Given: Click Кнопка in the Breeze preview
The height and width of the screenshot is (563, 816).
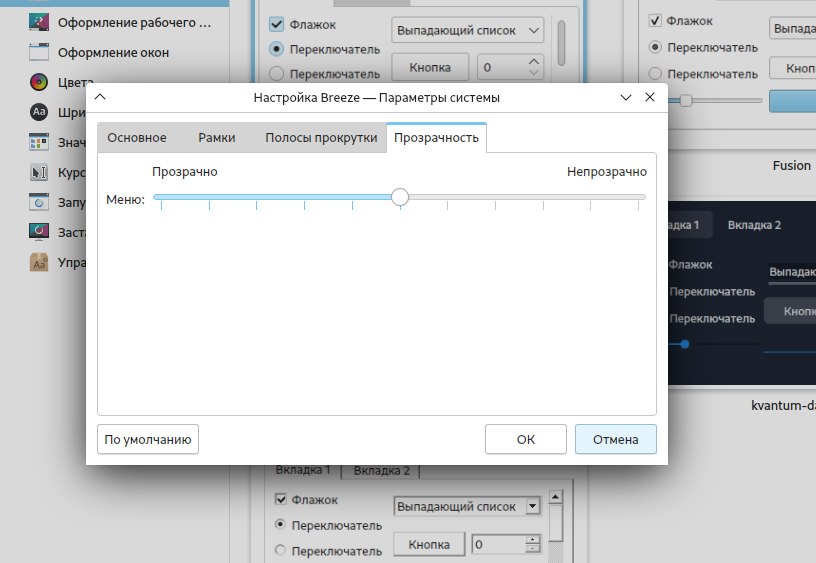Looking at the screenshot, I should 430,68.
